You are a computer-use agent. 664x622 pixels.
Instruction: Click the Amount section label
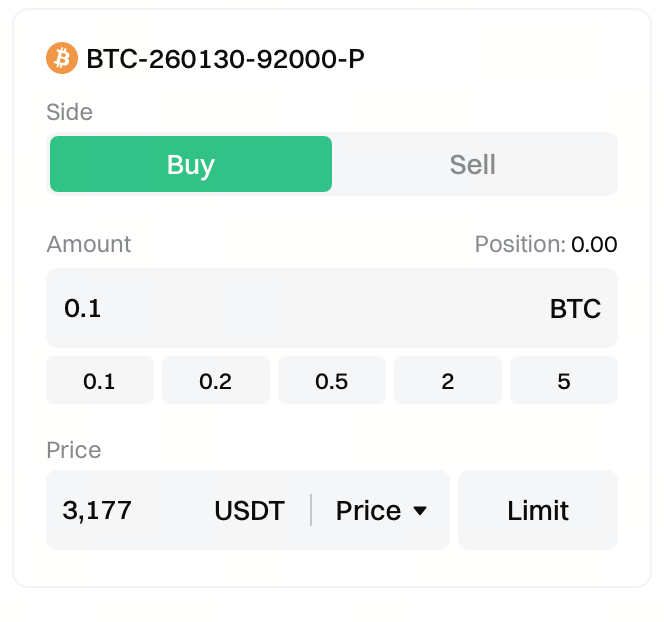(x=89, y=244)
